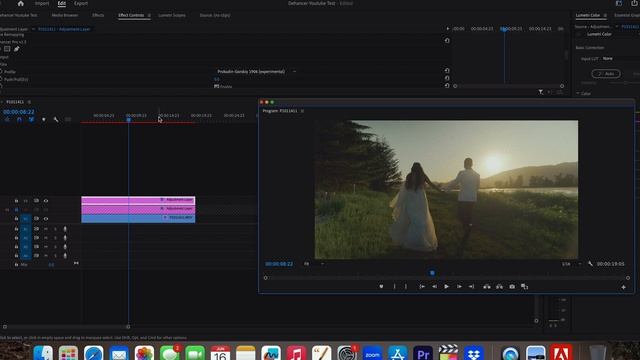Viewport: 640px width, 360px height.
Task: Open the Media Browser panel tab
Action: [64, 15]
